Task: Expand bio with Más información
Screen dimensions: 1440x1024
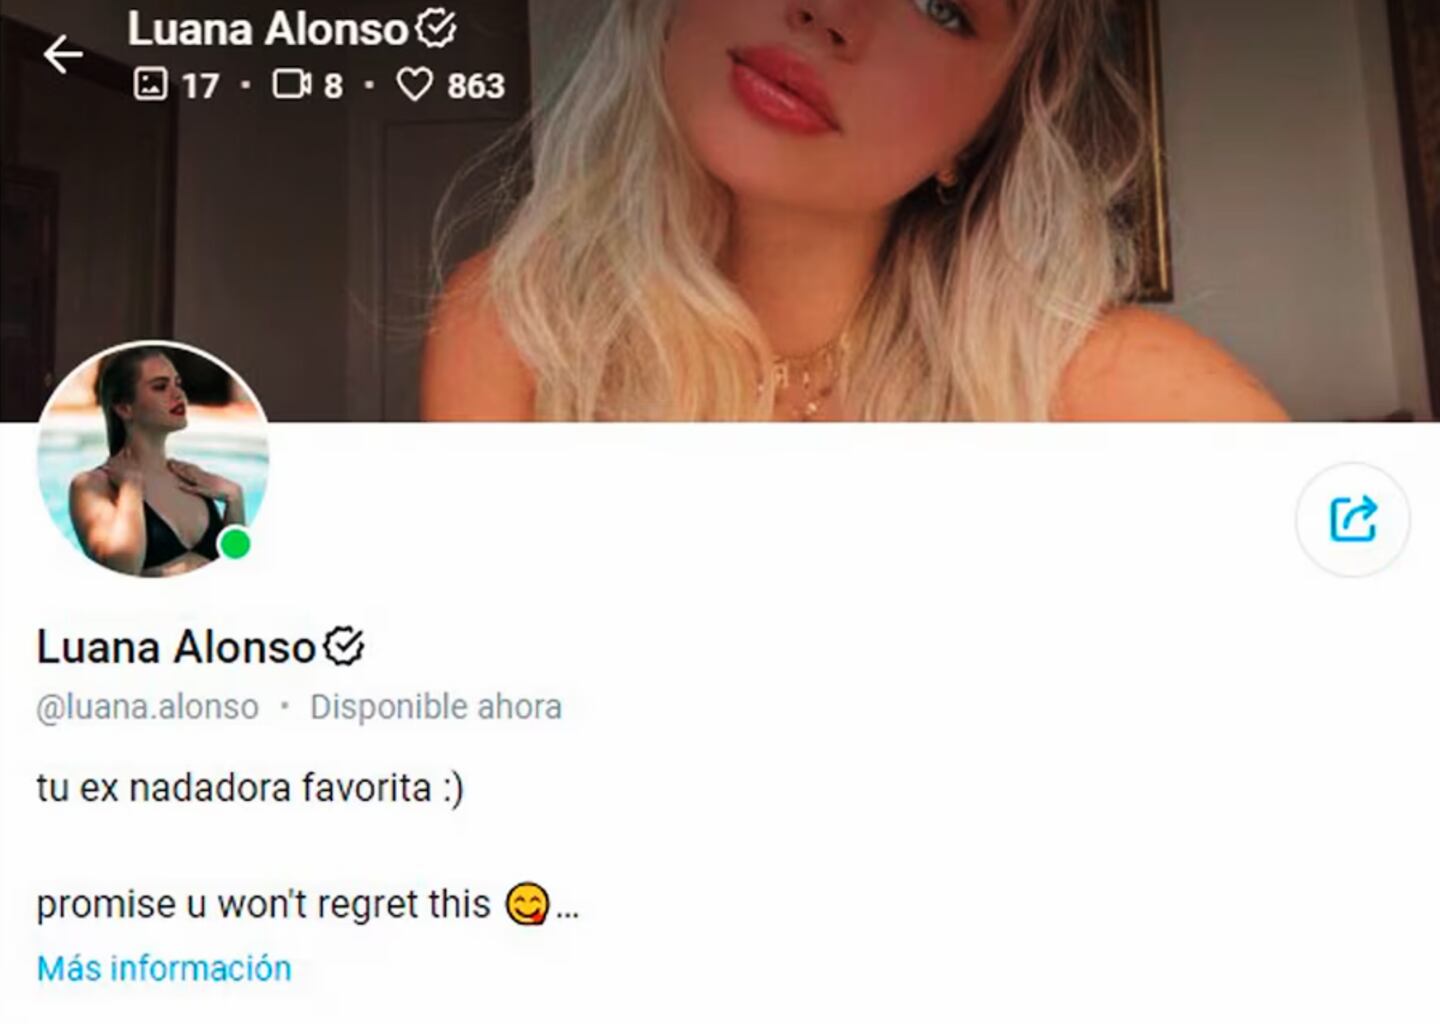Action: (164, 968)
